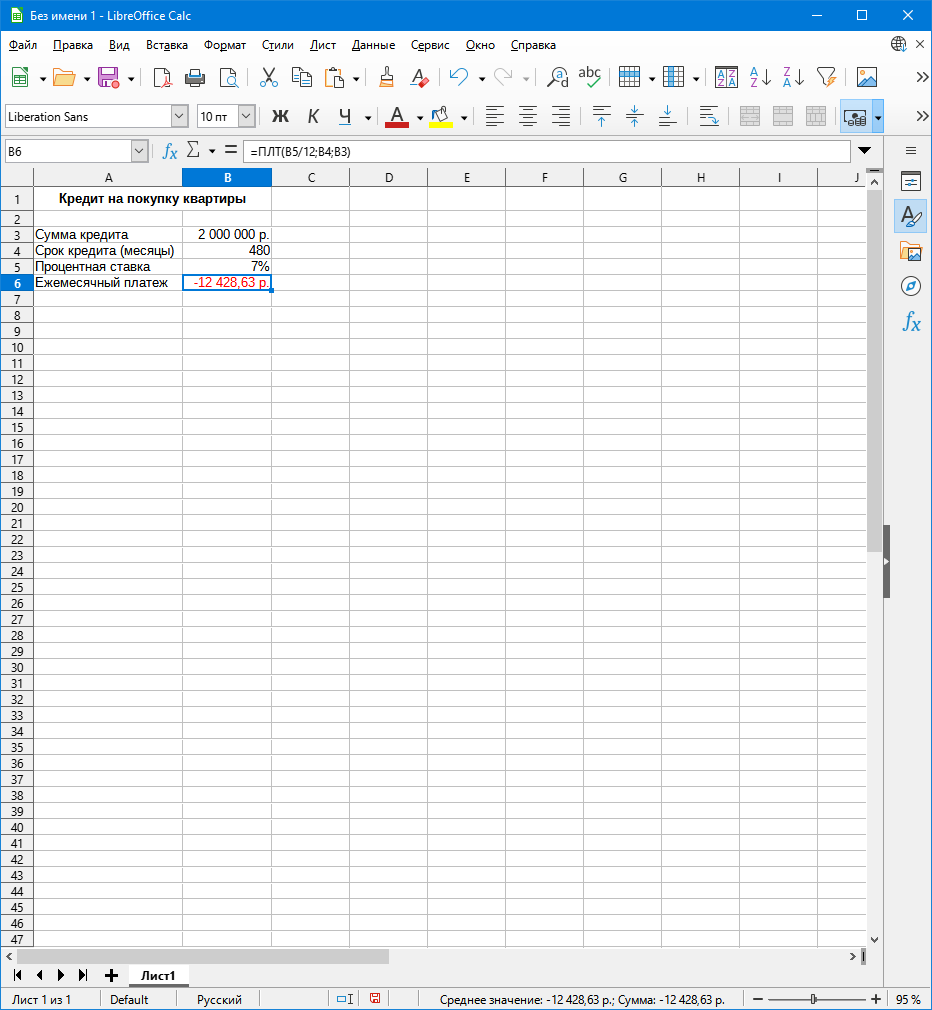Select cell B3 with 2 000 000 р.
Viewport: 932px width, 1010px height.
point(227,234)
